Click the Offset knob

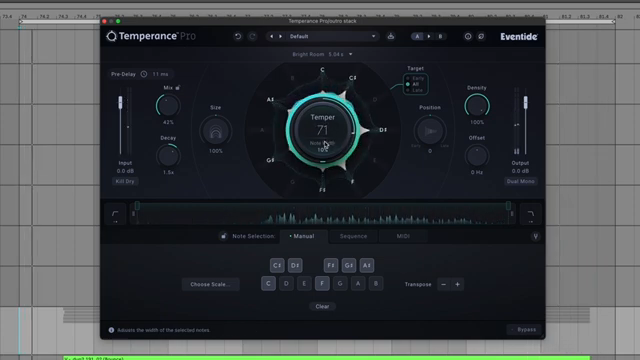tap(477, 156)
